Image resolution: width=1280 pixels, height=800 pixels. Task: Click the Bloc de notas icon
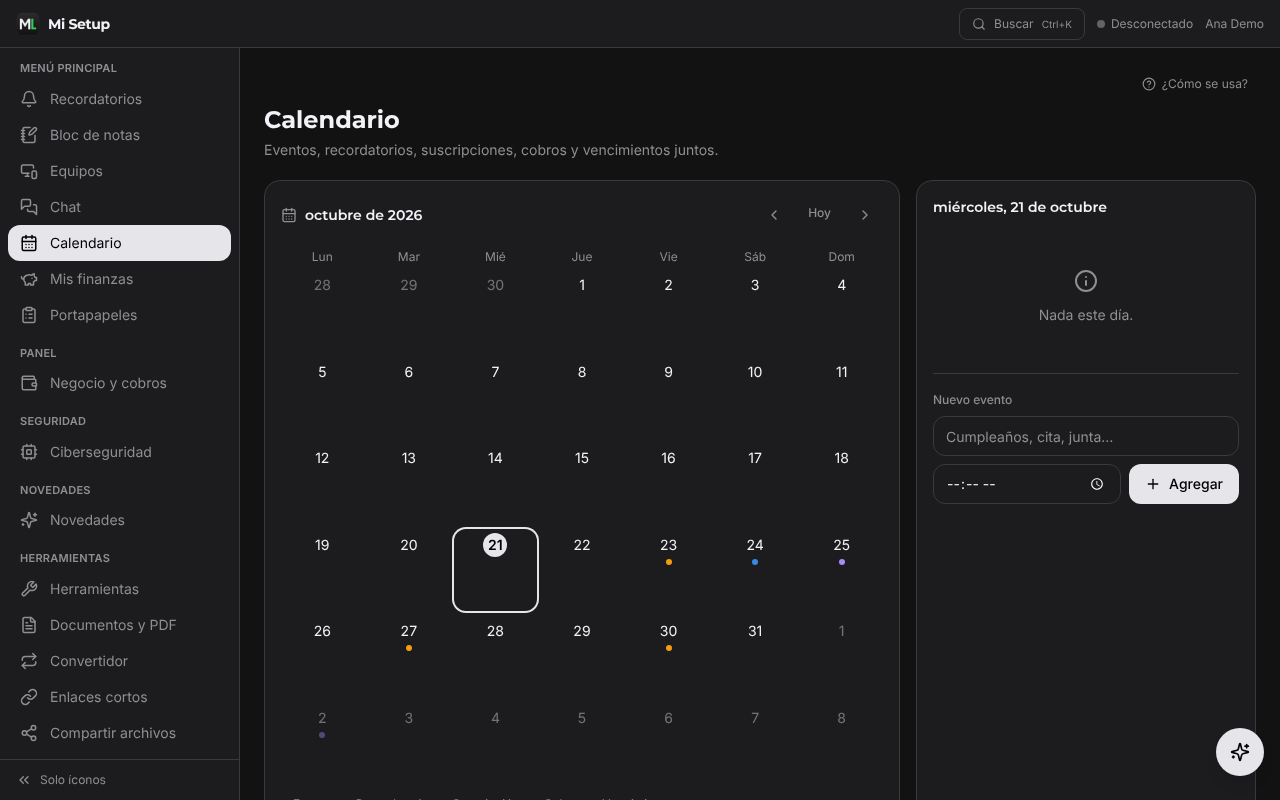point(29,135)
